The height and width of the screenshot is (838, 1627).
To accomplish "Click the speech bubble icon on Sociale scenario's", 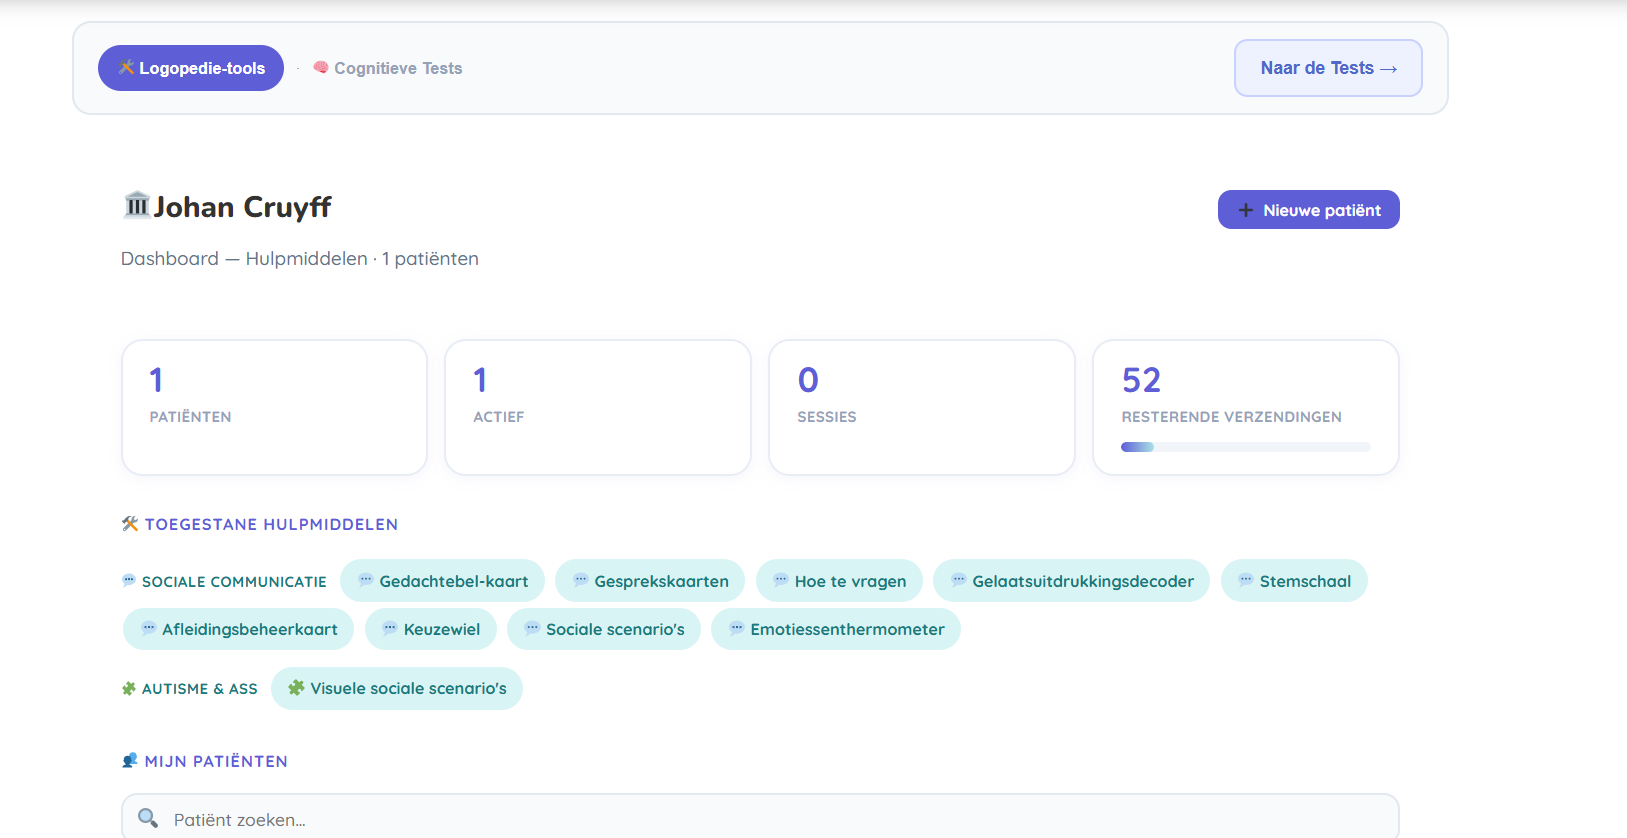I will point(533,628).
